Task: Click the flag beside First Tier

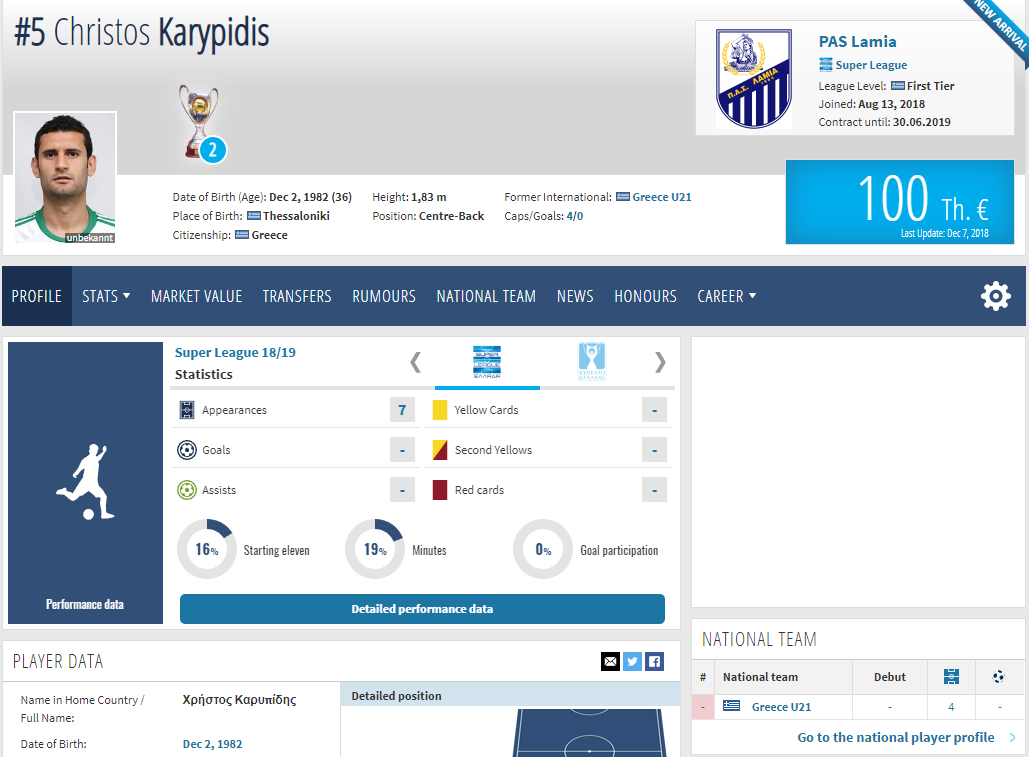Action: (898, 86)
